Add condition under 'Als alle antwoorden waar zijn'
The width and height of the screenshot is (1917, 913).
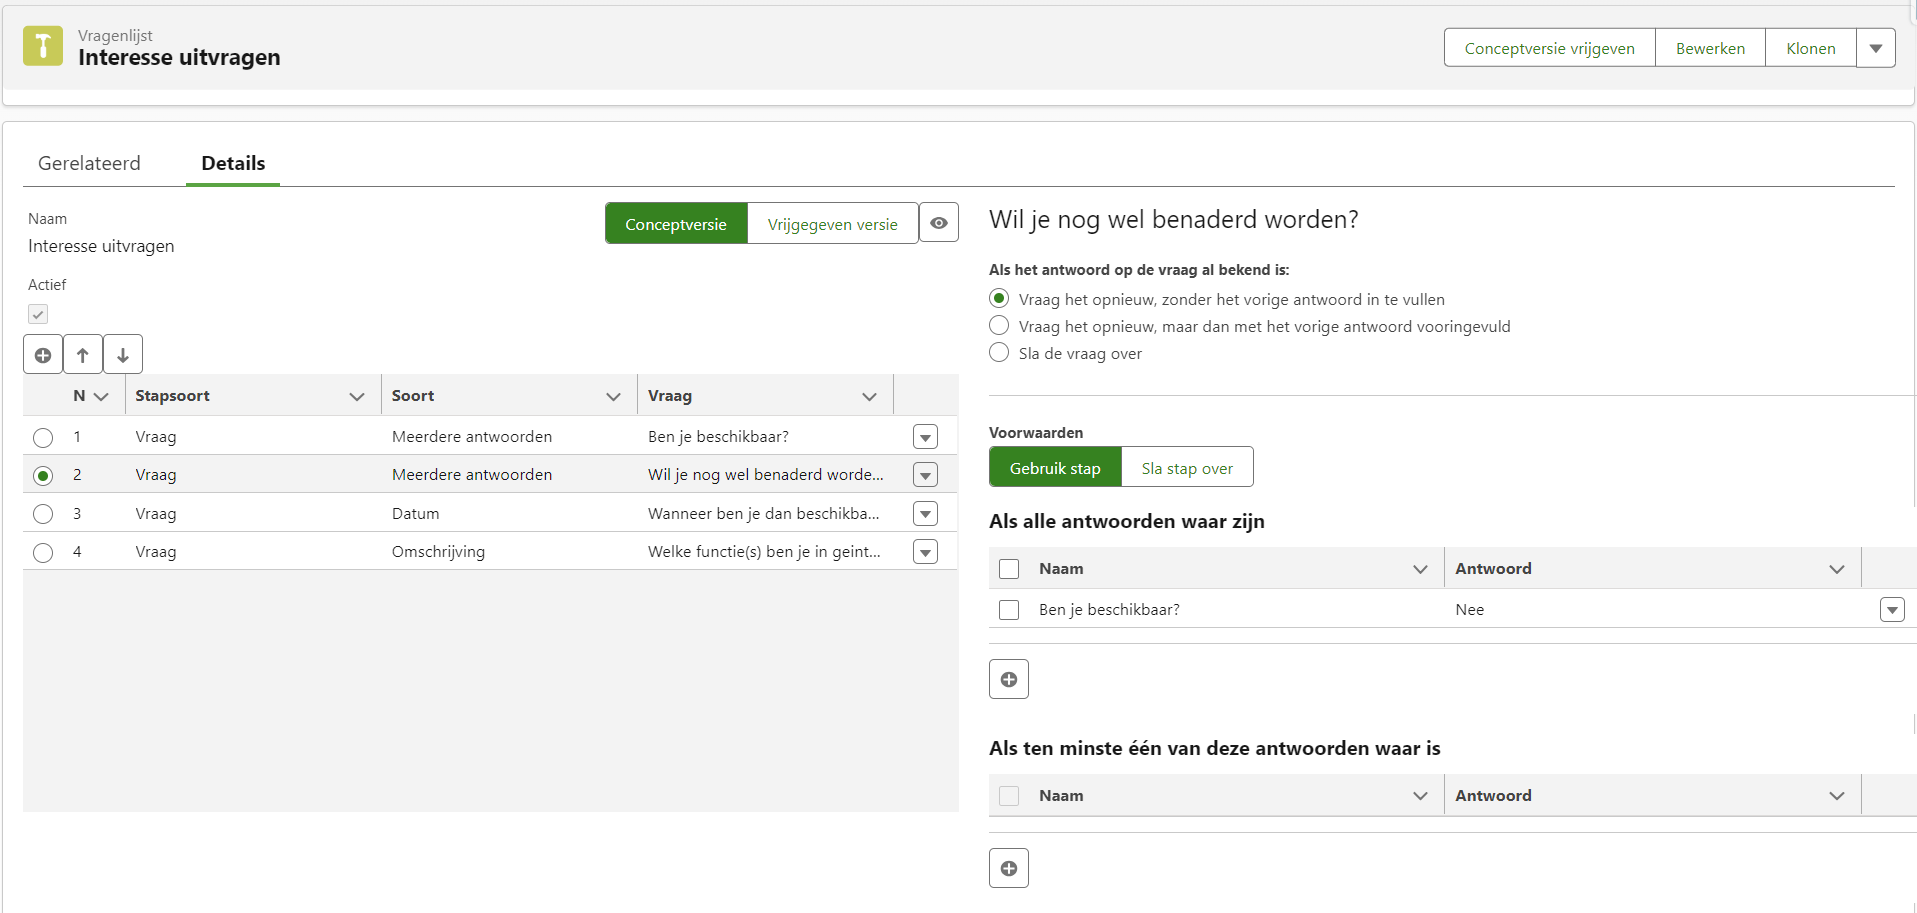(1008, 680)
